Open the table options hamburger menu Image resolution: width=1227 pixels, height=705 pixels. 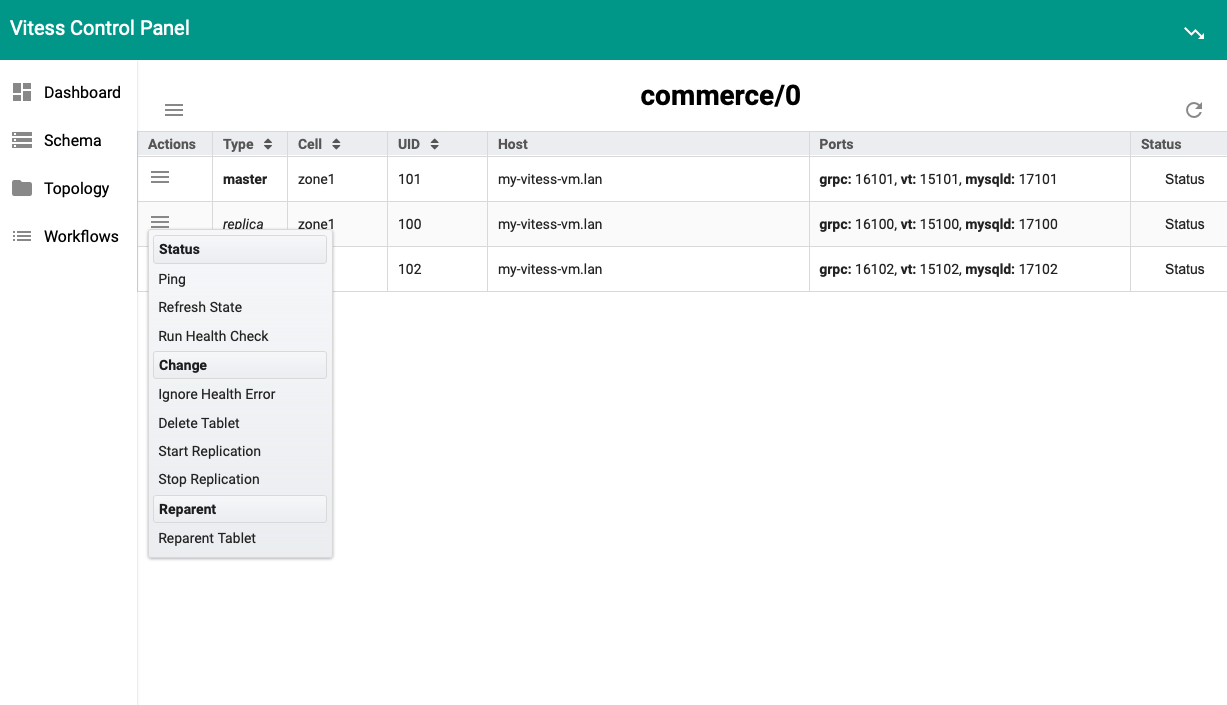[x=173, y=110]
